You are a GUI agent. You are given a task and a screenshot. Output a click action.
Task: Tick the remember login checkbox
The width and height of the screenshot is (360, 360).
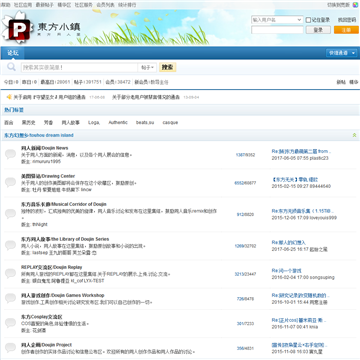(308, 20)
